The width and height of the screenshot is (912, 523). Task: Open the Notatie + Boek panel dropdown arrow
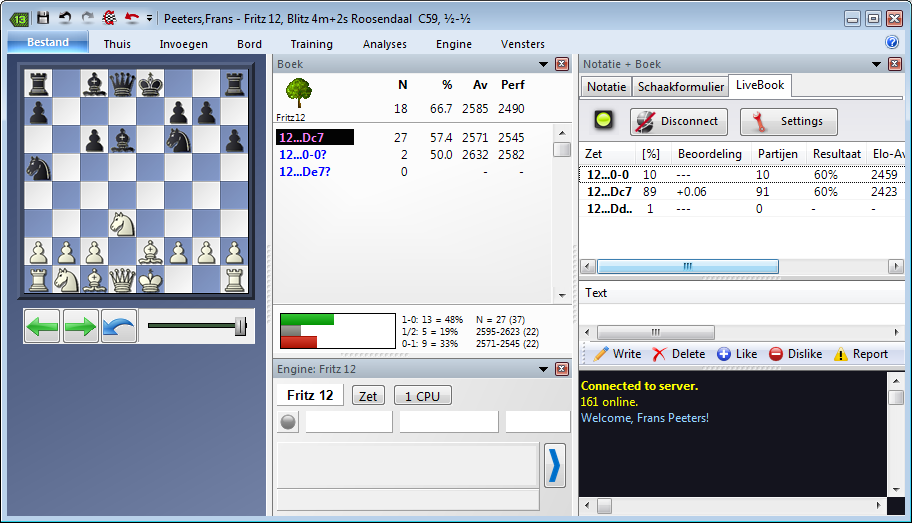pos(877,64)
